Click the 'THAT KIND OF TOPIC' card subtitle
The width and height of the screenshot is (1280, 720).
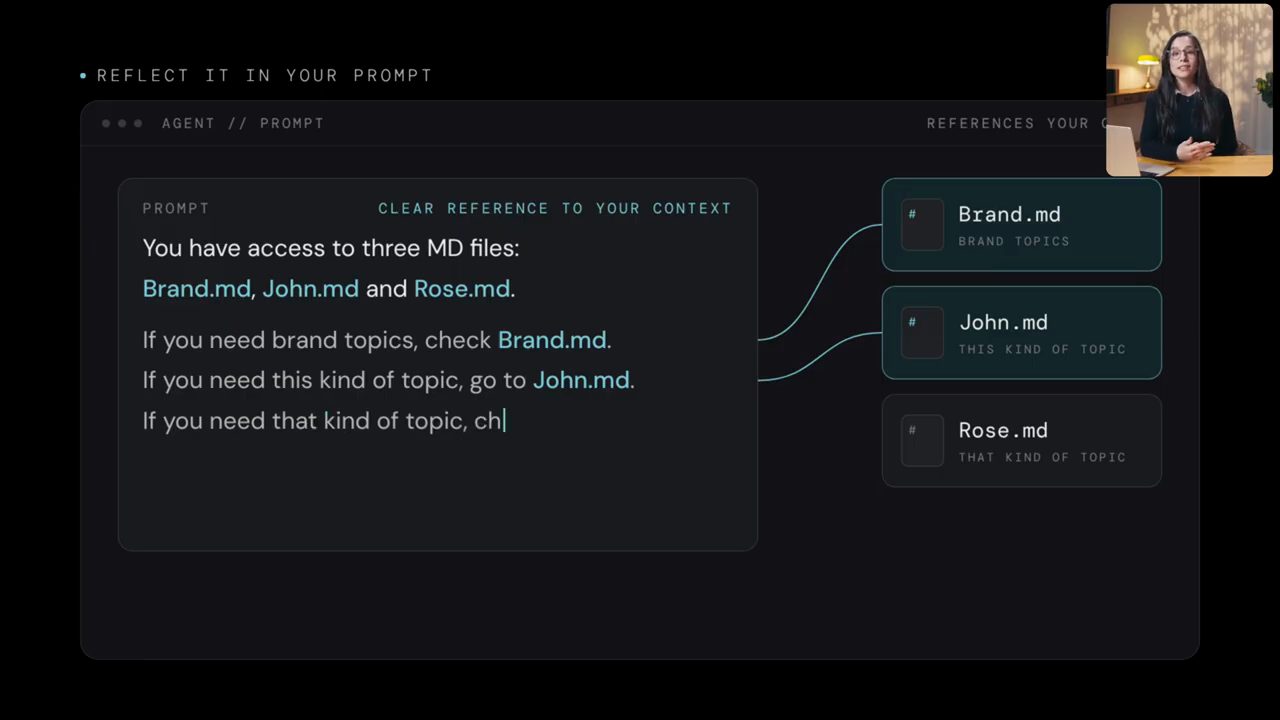click(x=1042, y=457)
